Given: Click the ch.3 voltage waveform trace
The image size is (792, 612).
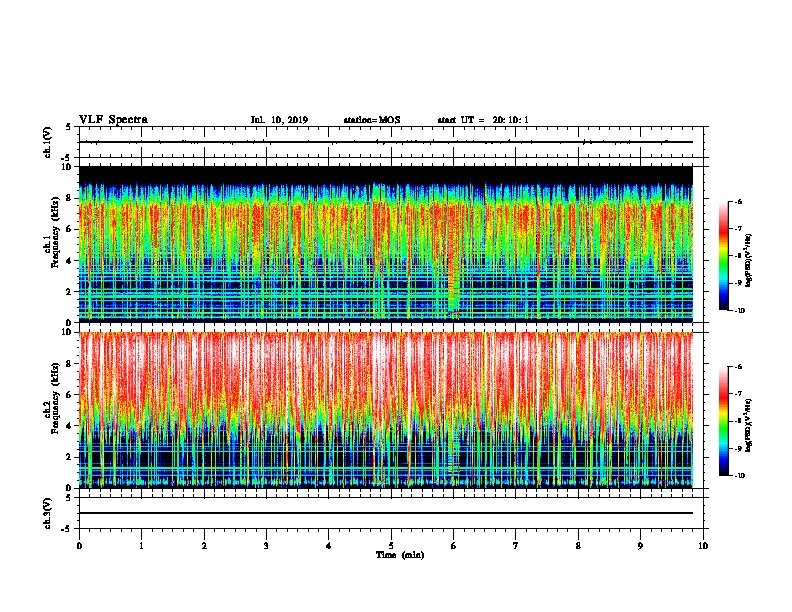Looking at the screenshot, I should pos(386,513).
